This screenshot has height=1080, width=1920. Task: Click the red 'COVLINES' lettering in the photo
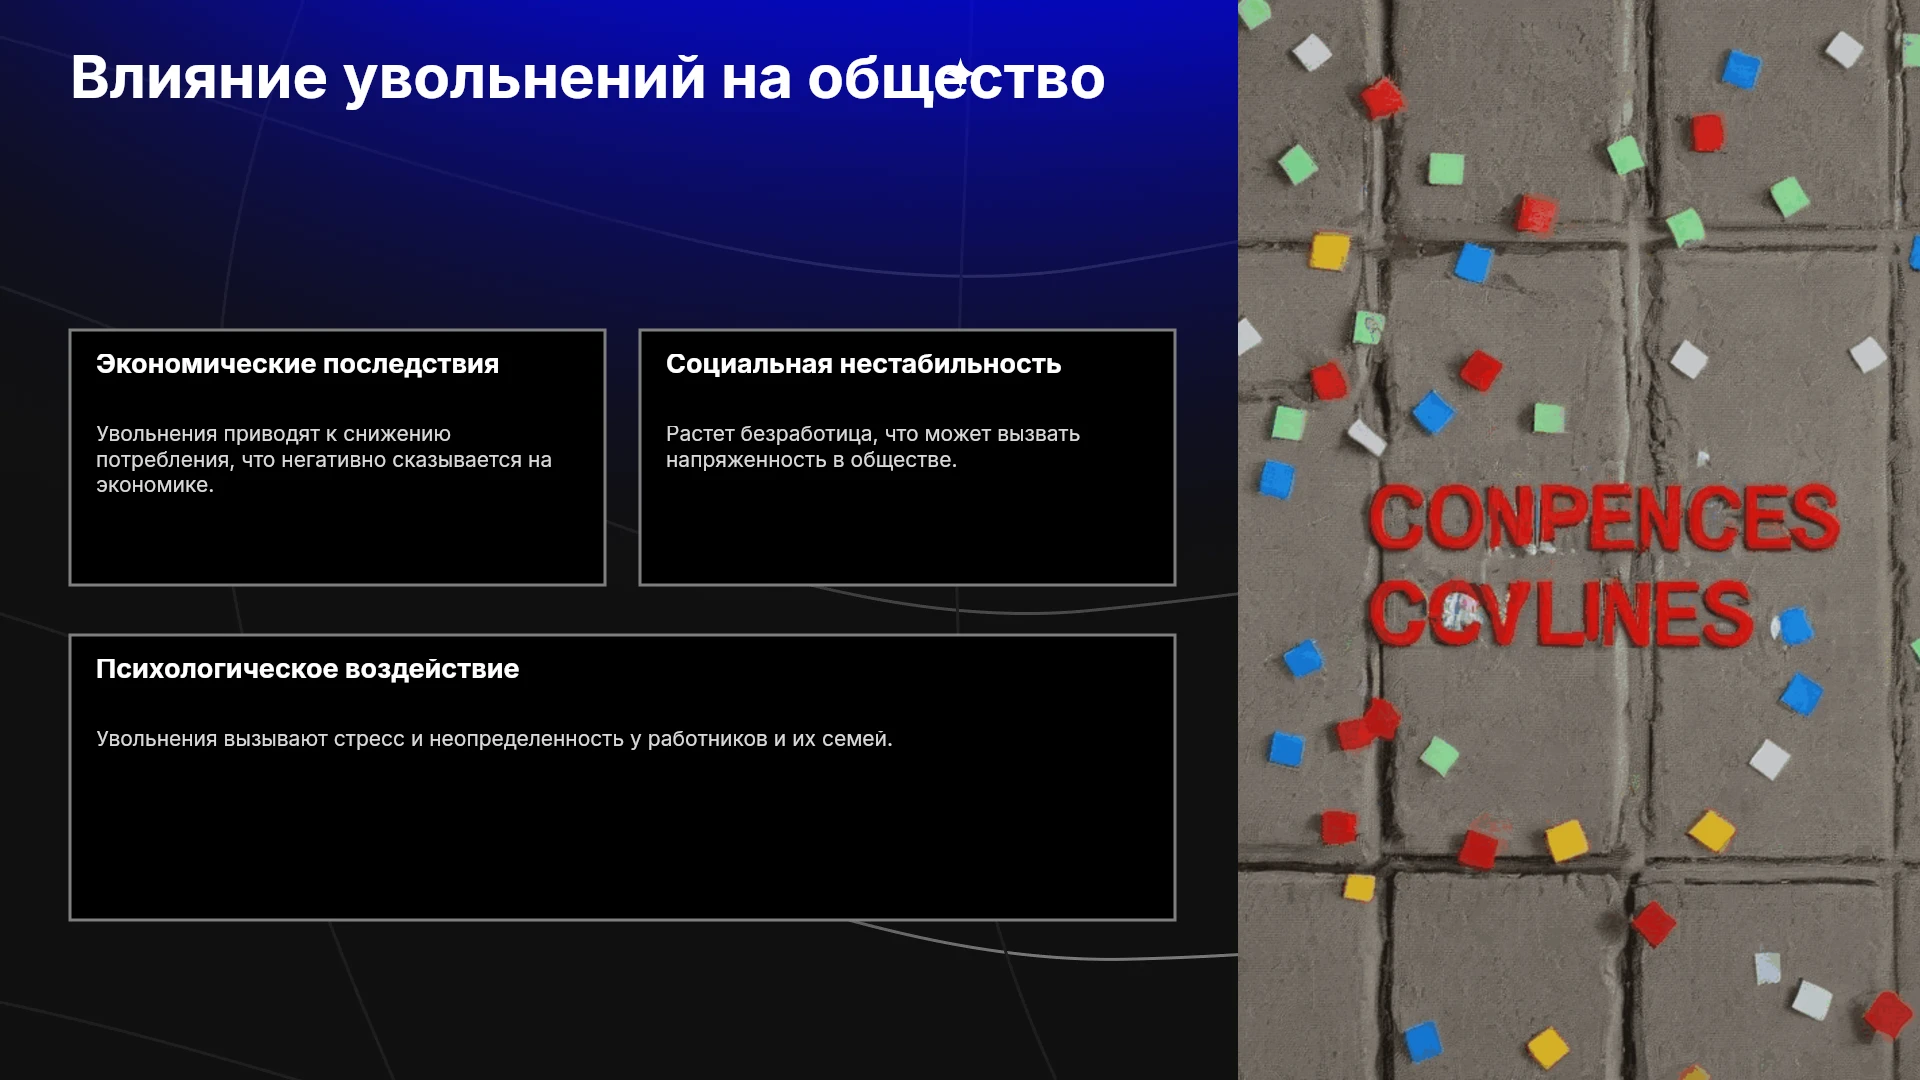pyautogui.click(x=1560, y=613)
